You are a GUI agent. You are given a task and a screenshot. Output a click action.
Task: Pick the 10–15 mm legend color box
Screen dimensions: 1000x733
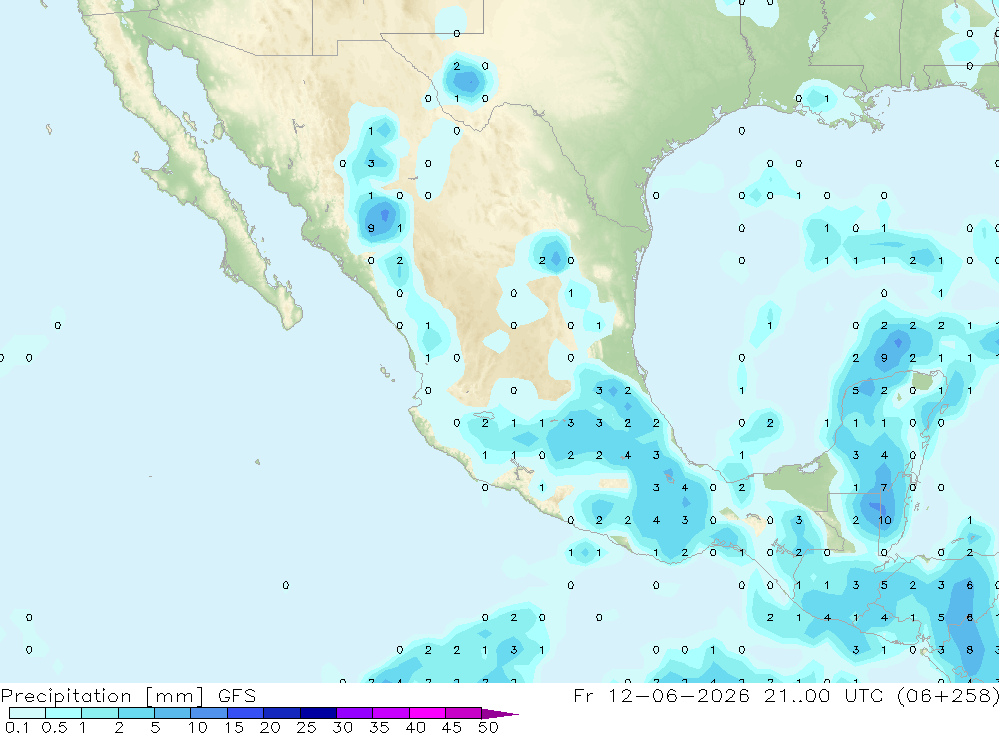tap(209, 713)
